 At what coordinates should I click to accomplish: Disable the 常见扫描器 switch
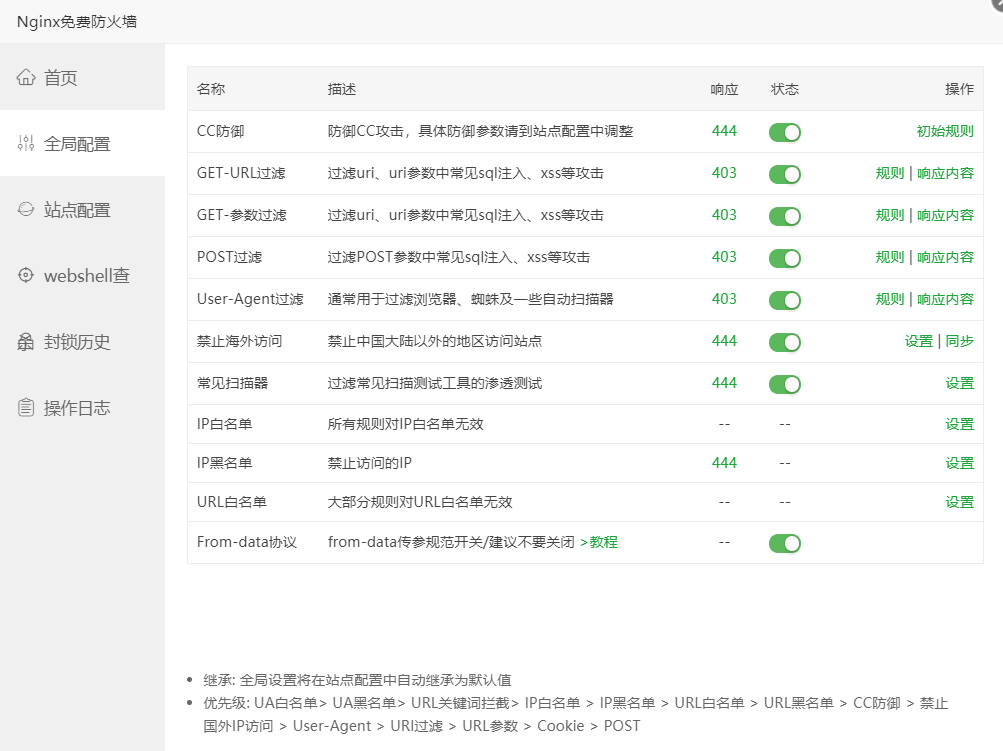[x=785, y=384]
